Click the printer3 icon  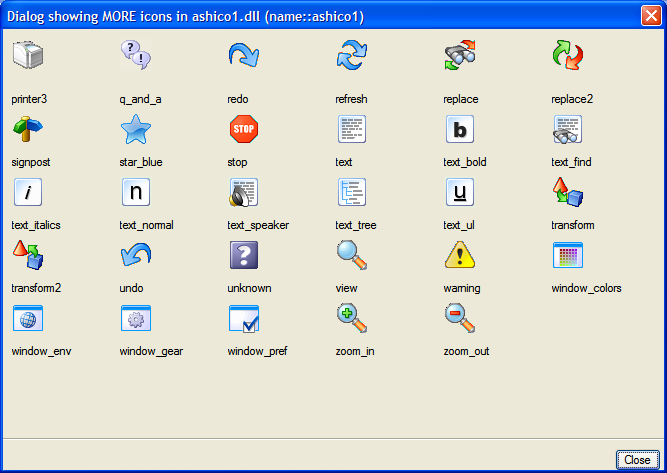[28, 56]
